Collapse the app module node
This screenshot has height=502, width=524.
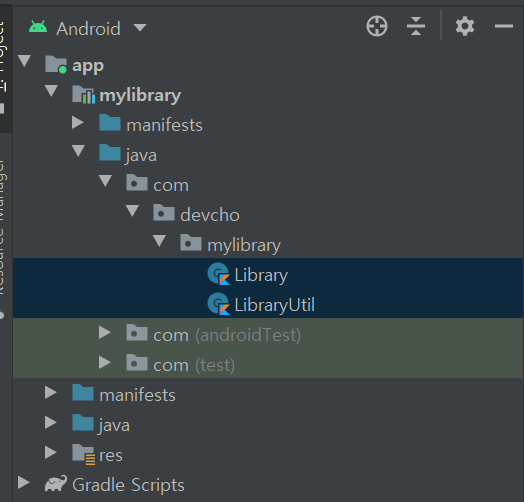(x=24, y=61)
